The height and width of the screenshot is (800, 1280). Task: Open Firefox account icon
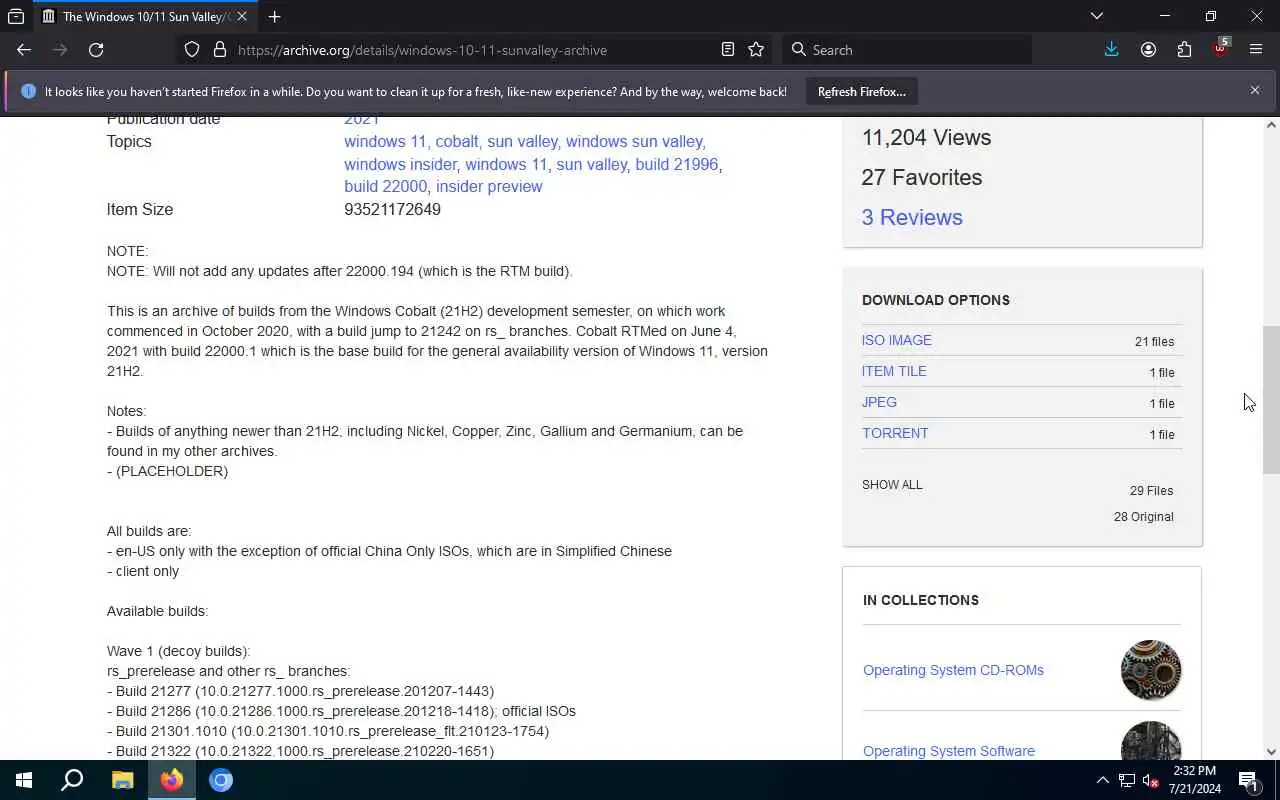click(1148, 50)
